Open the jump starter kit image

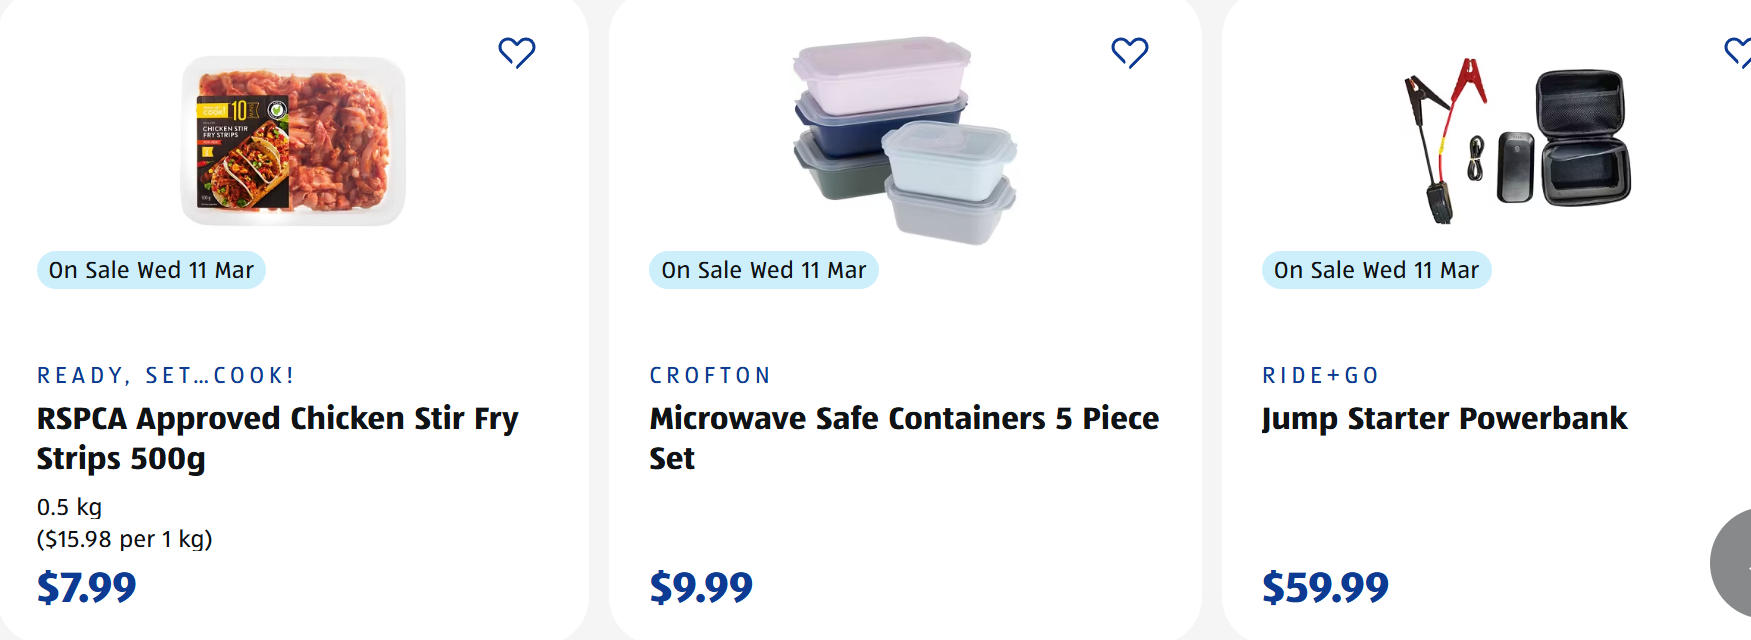coord(1516,141)
